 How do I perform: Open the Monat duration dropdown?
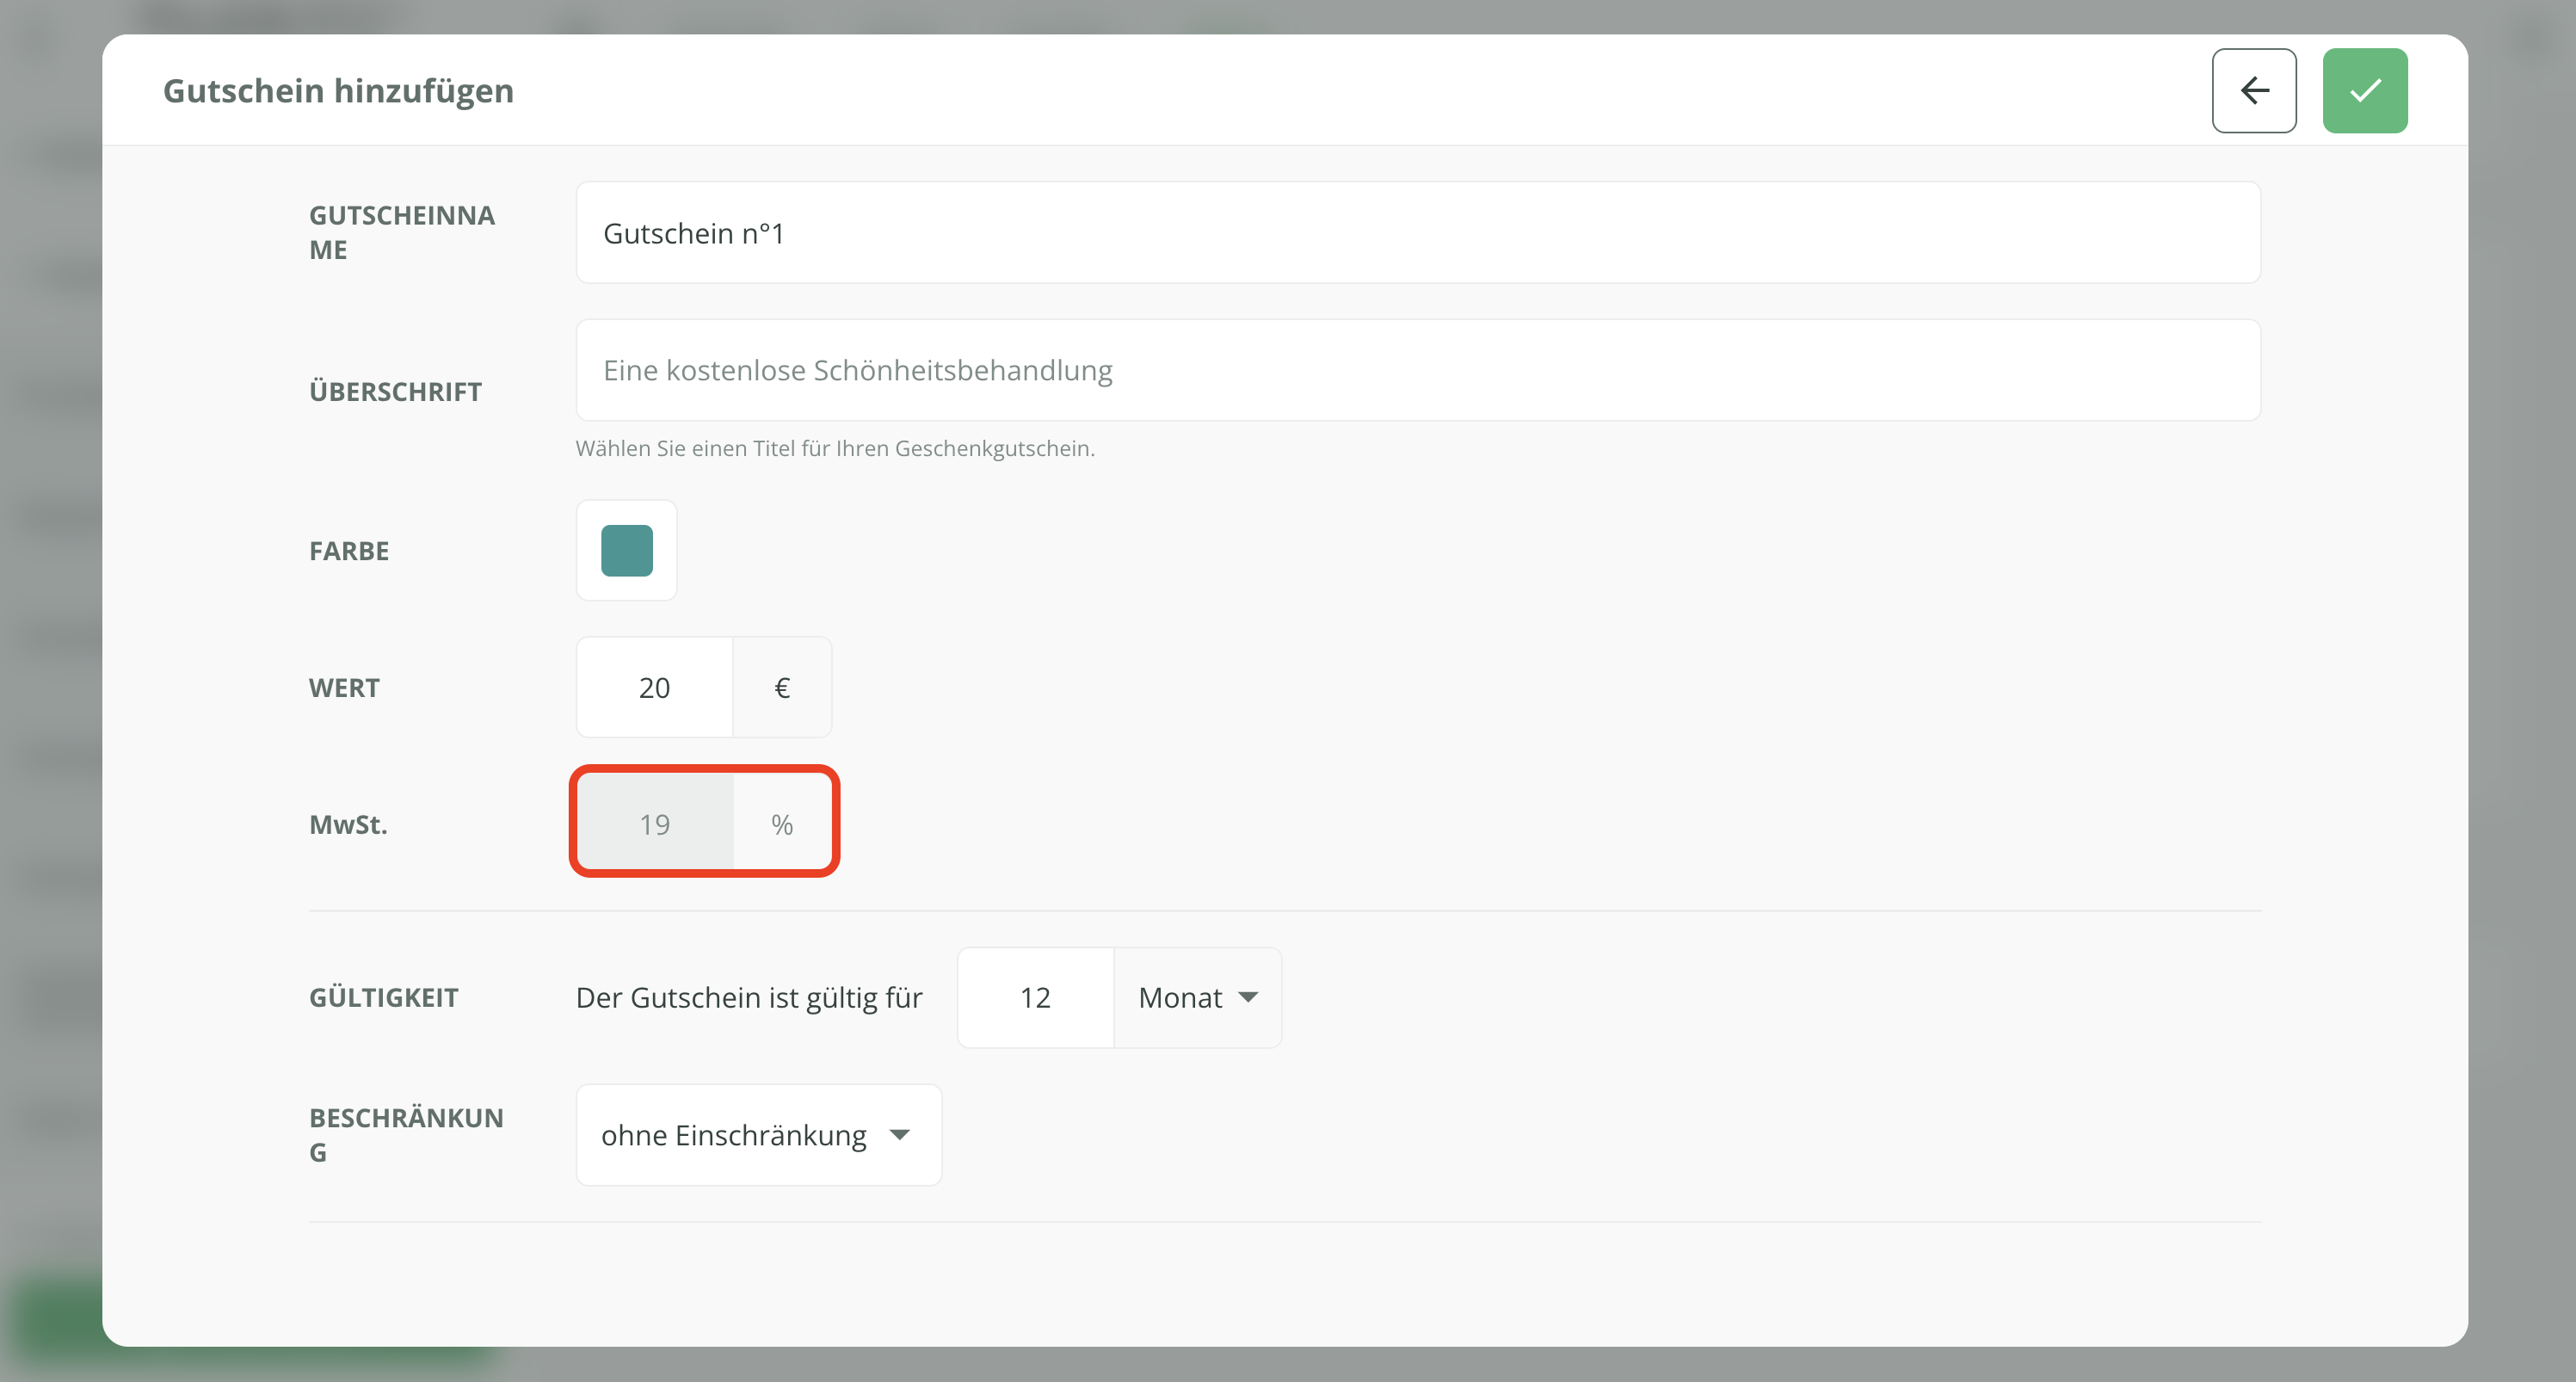click(x=1196, y=997)
